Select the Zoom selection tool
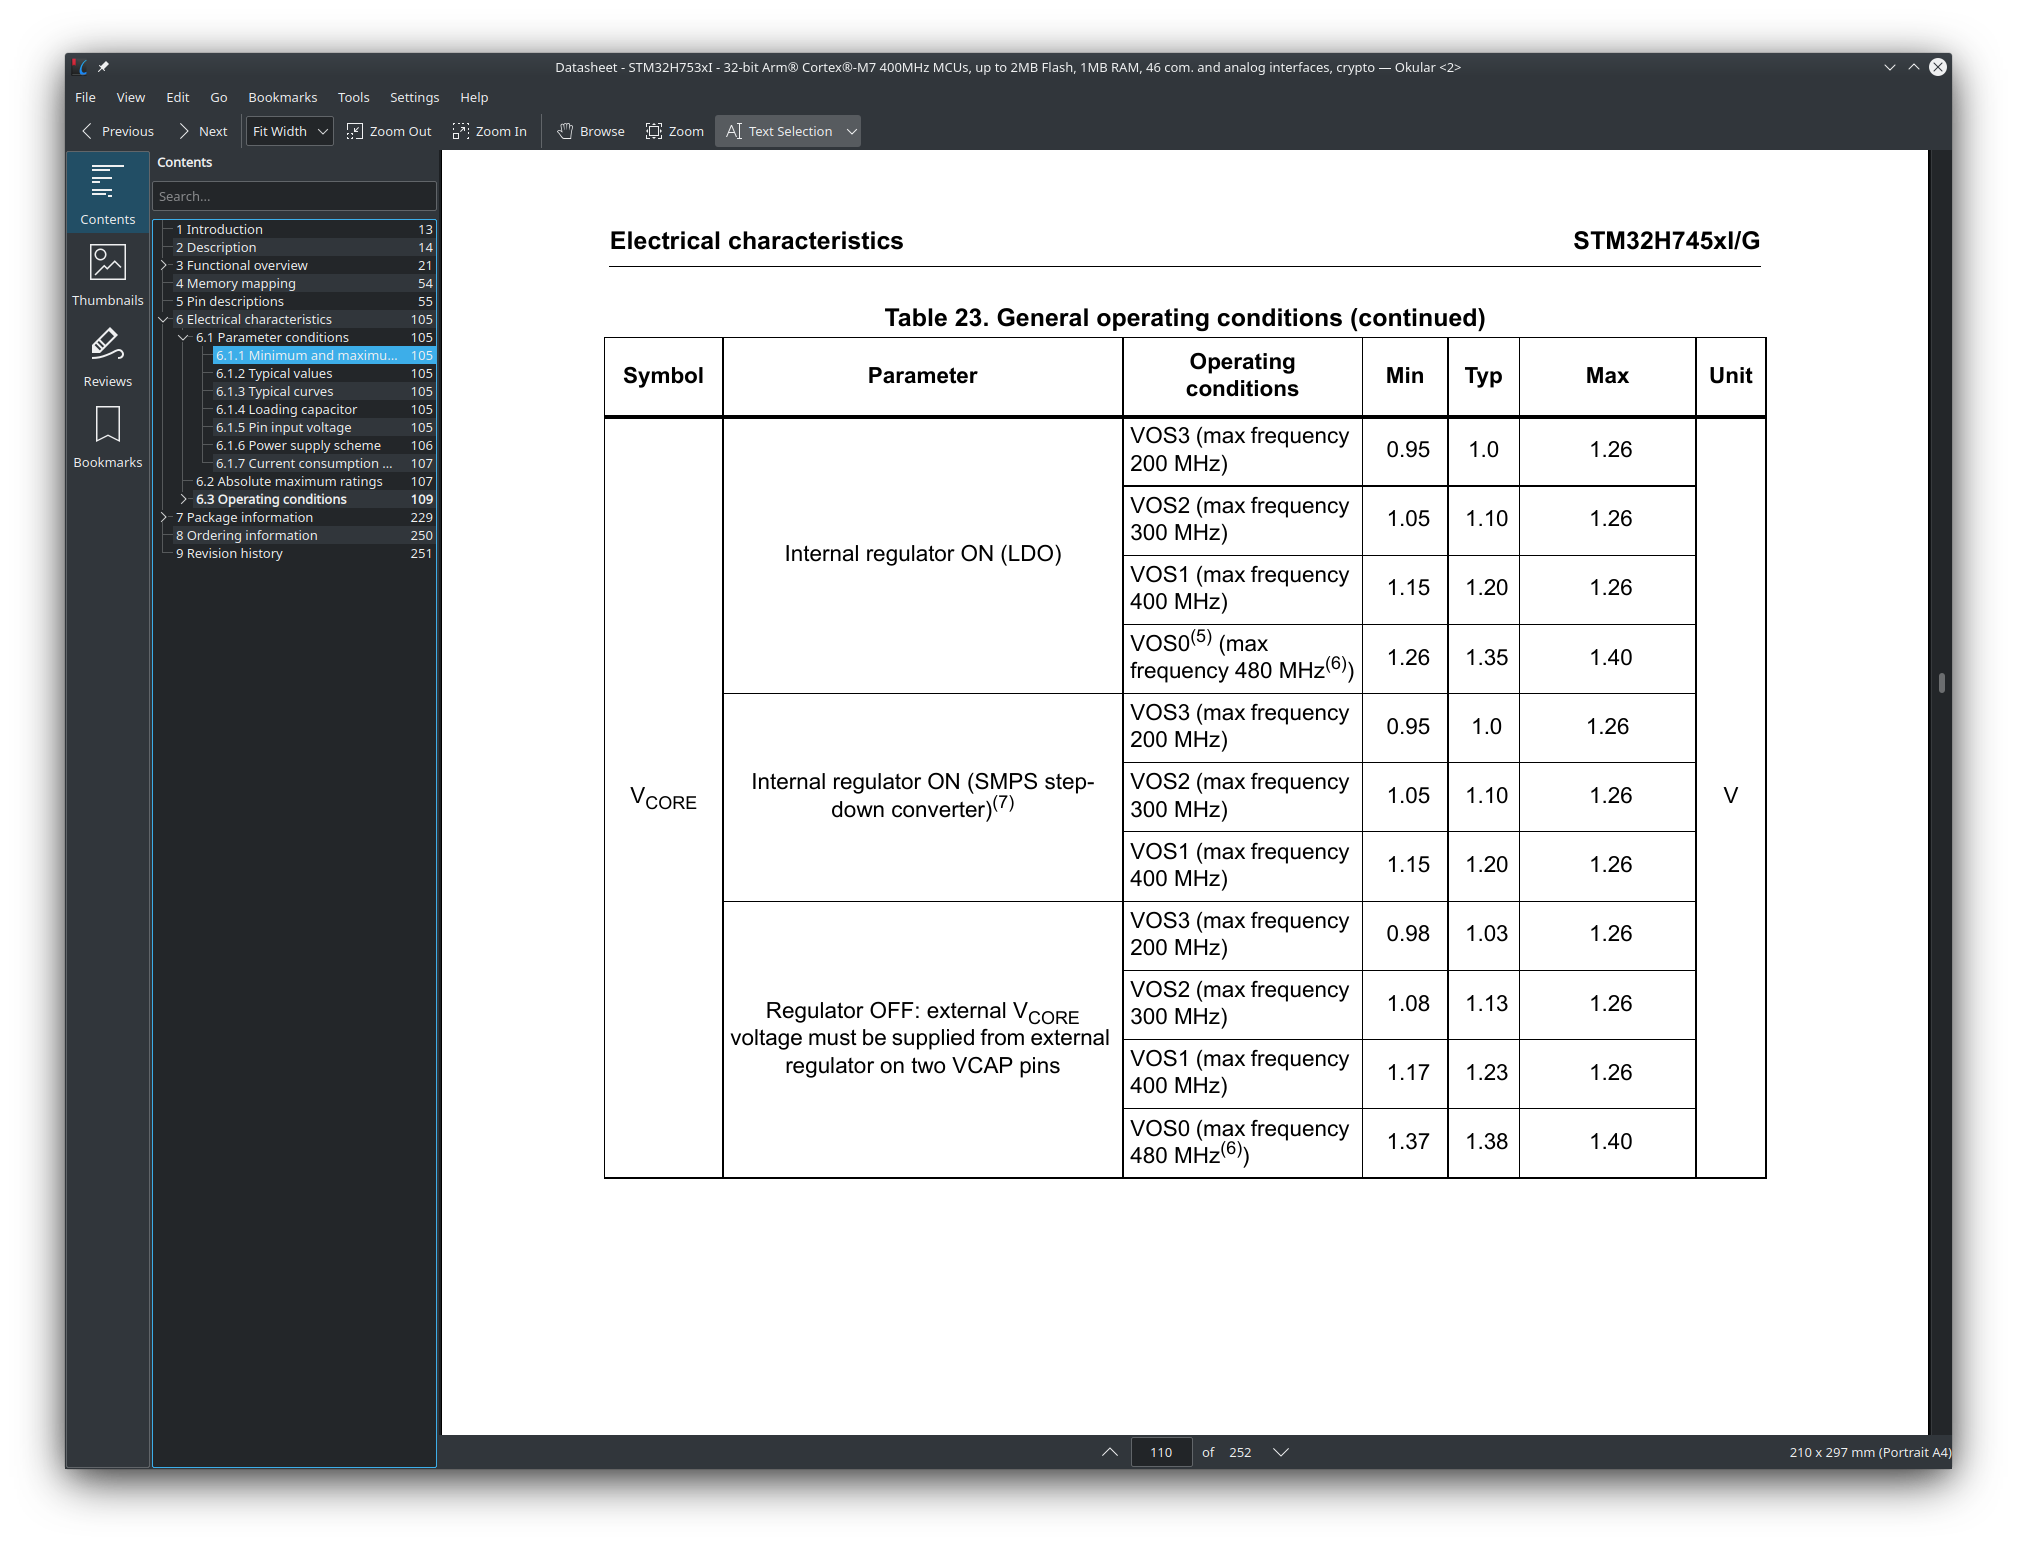The width and height of the screenshot is (2017, 1546). pos(675,131)
